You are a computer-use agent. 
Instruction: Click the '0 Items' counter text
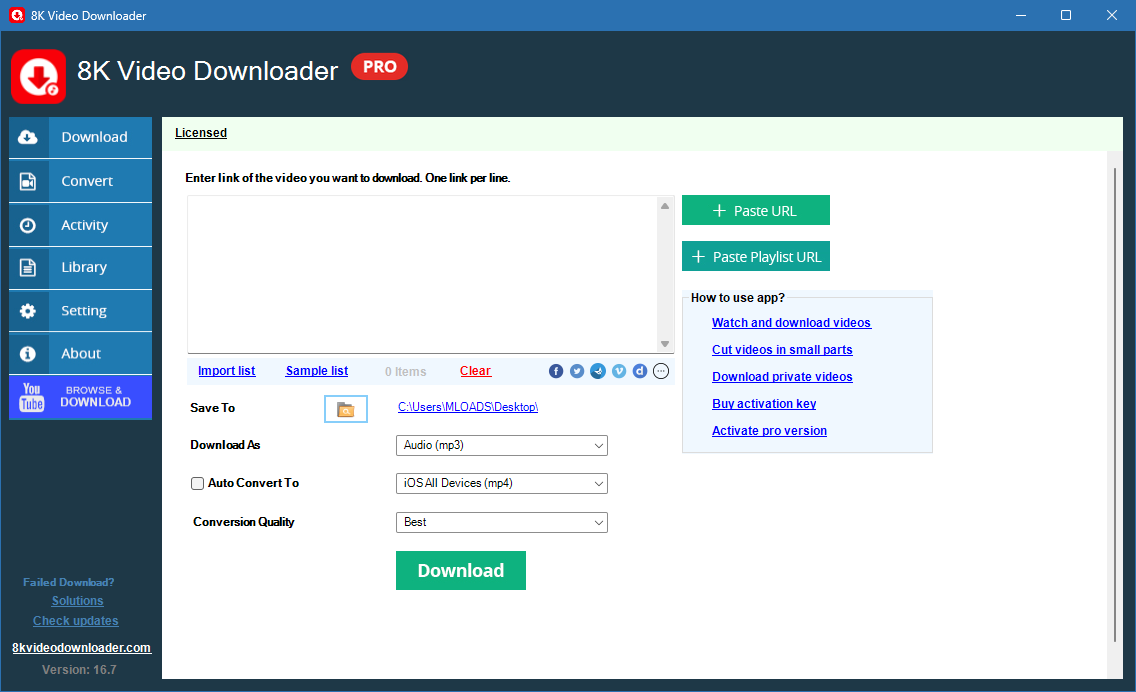tap(406, 372)
